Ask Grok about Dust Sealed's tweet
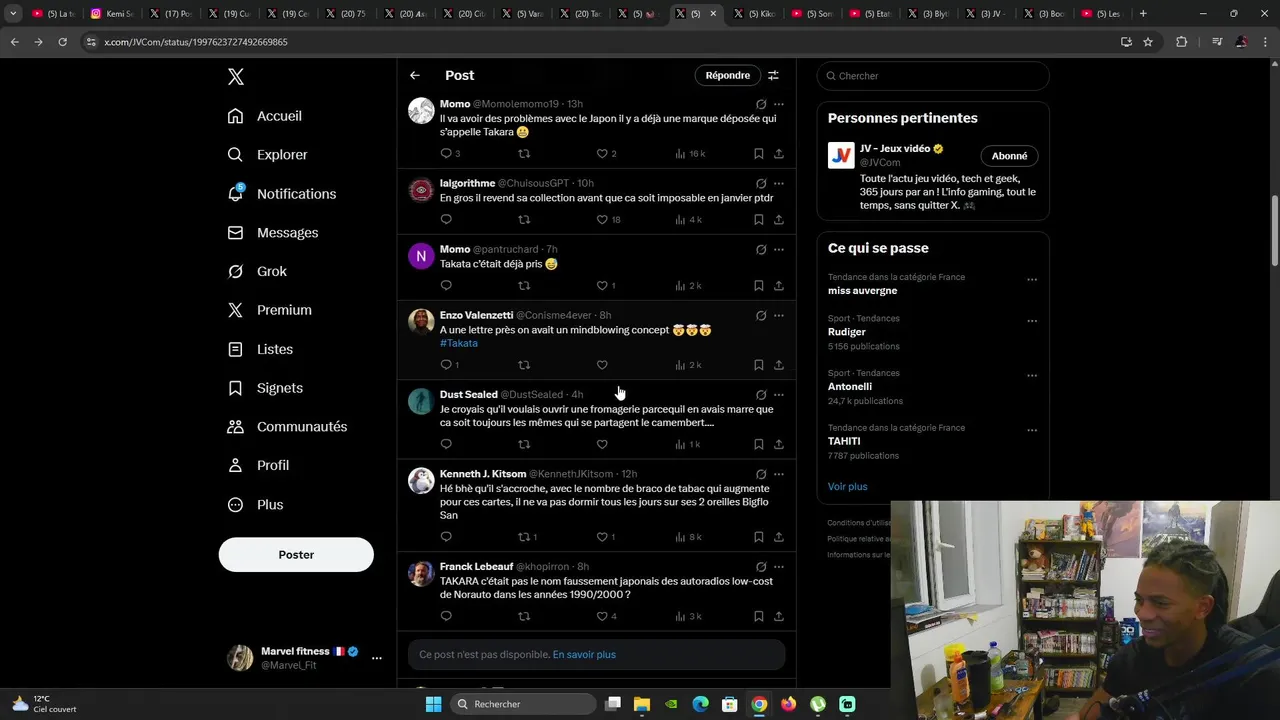Image resolution: width=1280 pixels, height=720 pixels. point(761,394)
